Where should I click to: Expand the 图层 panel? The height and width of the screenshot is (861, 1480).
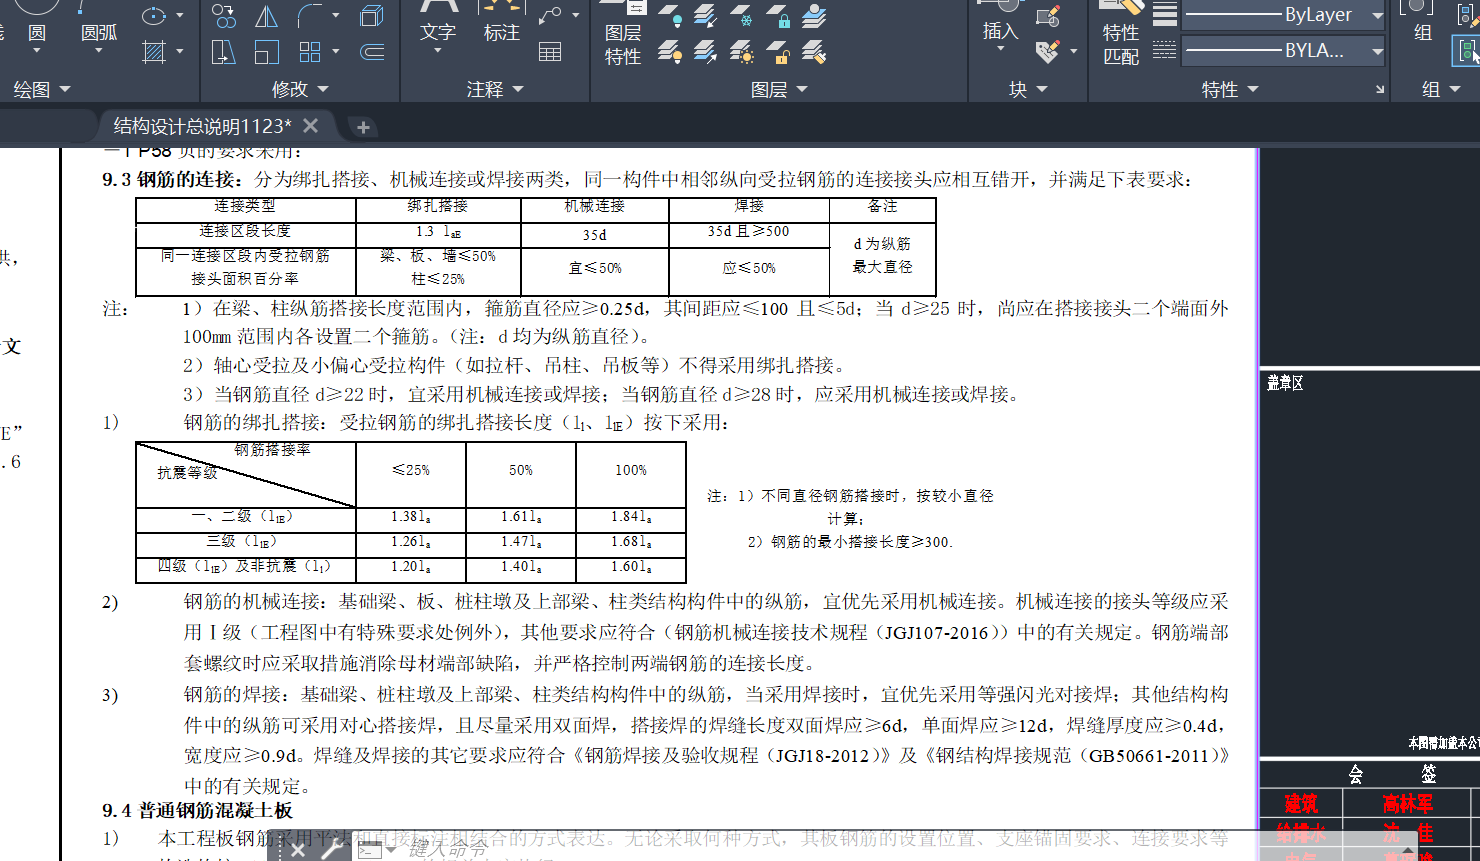pyautogui.click(x=779, y=90)
